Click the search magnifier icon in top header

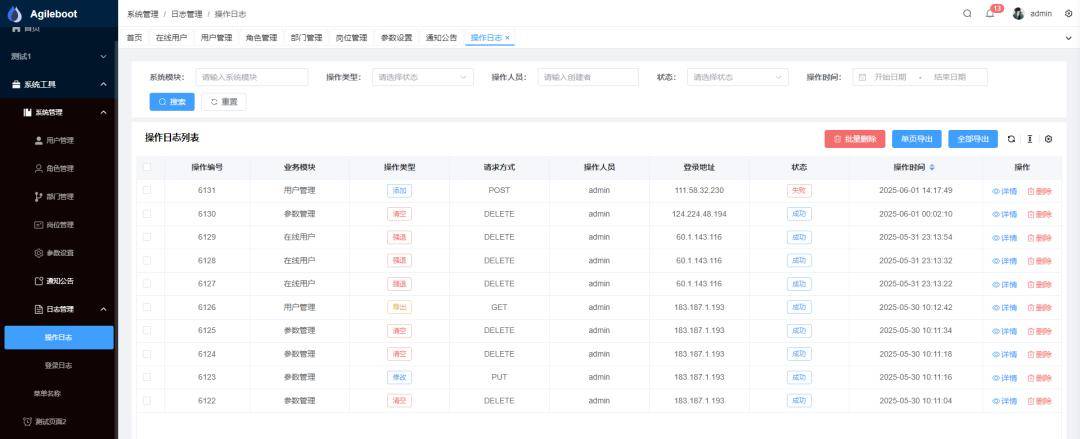(967, 14)
